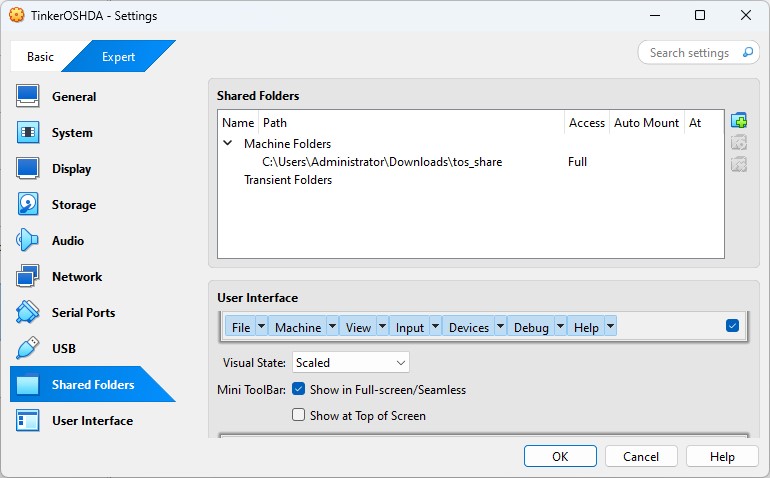Screen dimensions: 770x478
Task: Click the Machine Folders tree row label
Action: (287, 143)
